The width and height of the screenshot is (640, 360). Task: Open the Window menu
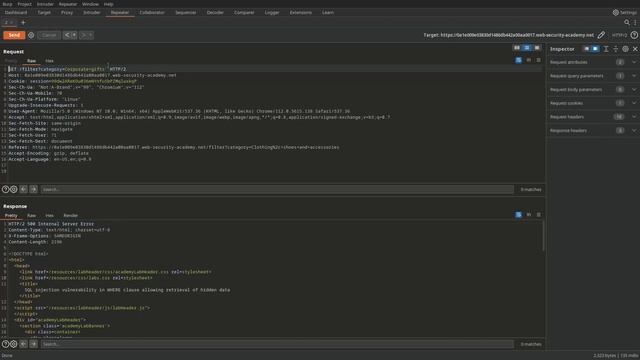point(90,4)
